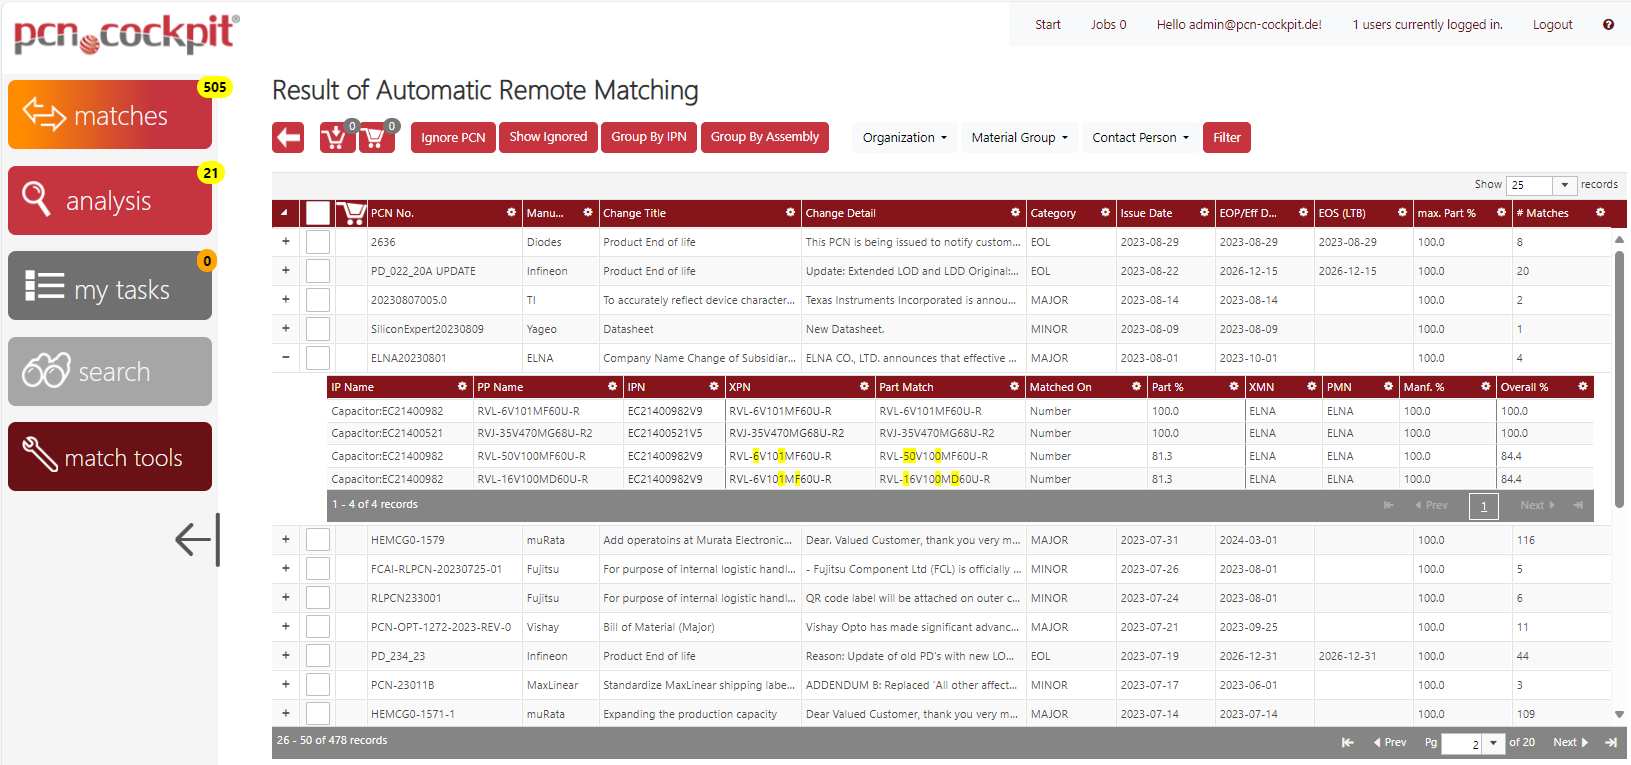Open my tasks in sidebar
The height and width of the screenshot is (765, 1631).
pyautogui.click(x=110, y=286)
